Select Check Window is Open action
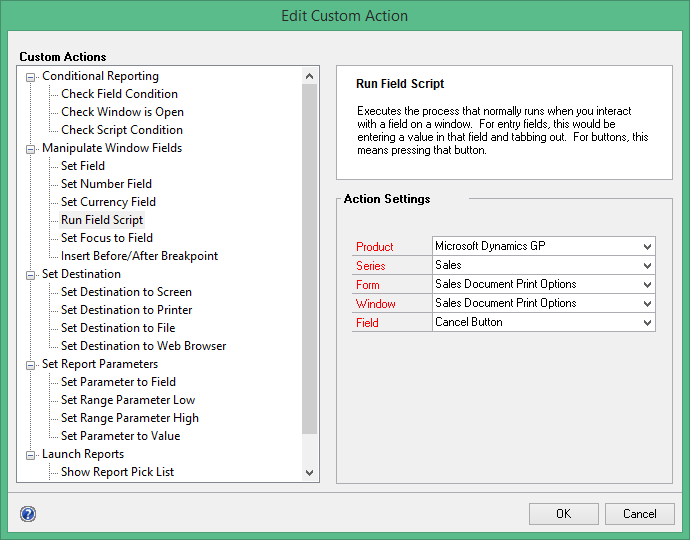The width and height of the screenshot is (690, 540). [x=122, y=112]
